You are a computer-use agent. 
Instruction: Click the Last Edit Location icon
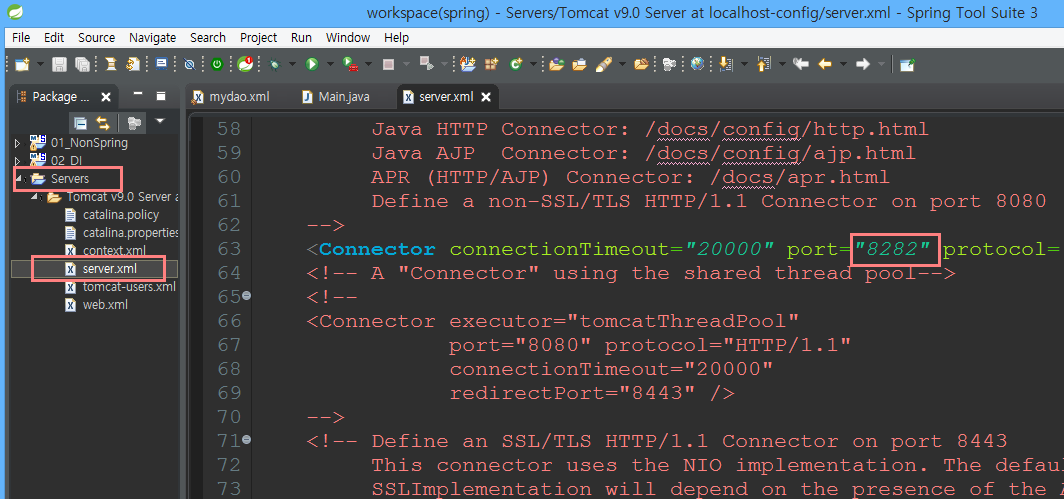[x=801, y=64]
